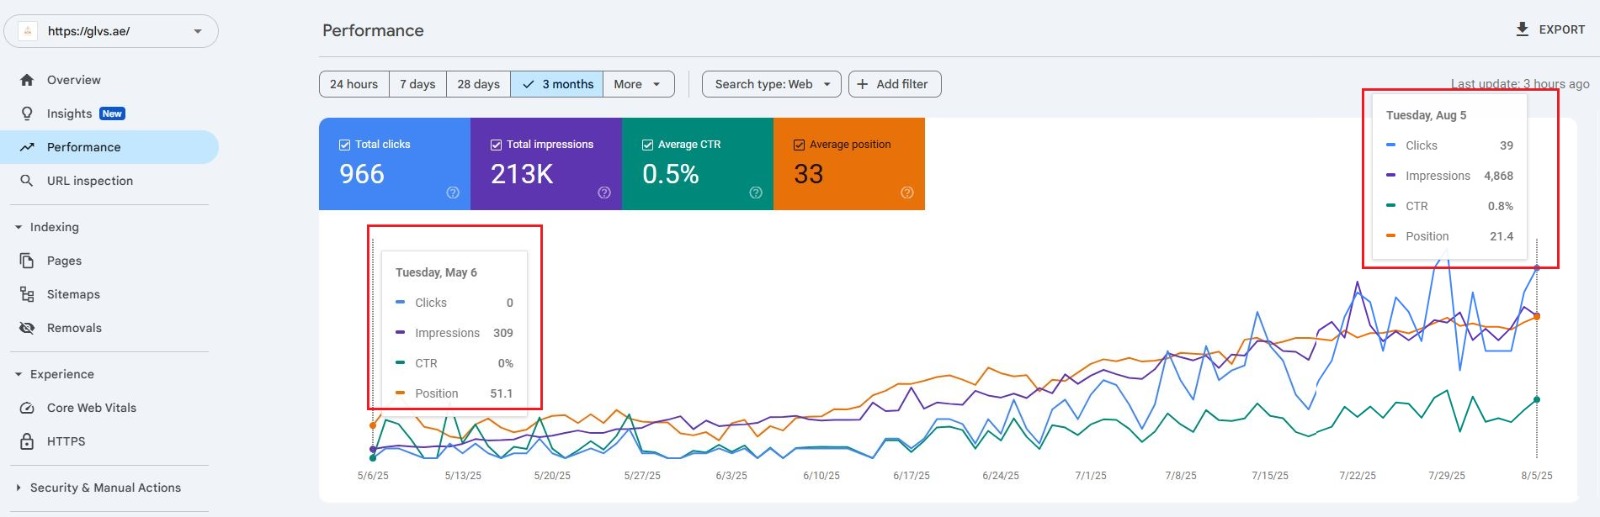Click the URL inspection magnifier icon

tap(27, 181)
